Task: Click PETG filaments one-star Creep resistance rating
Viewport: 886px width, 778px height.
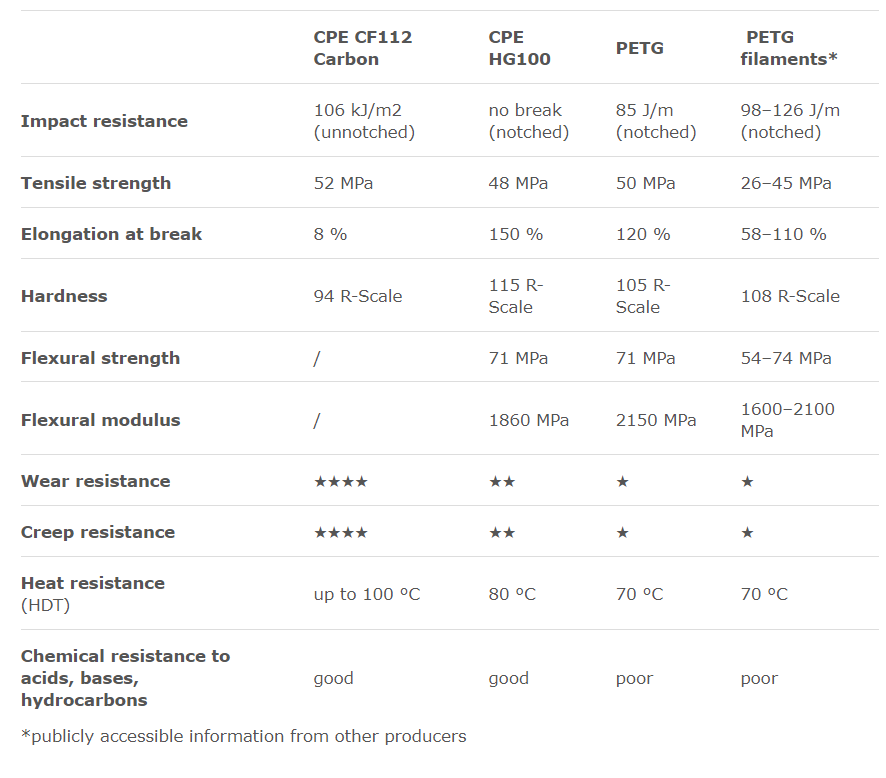Action: pos(747,532)
